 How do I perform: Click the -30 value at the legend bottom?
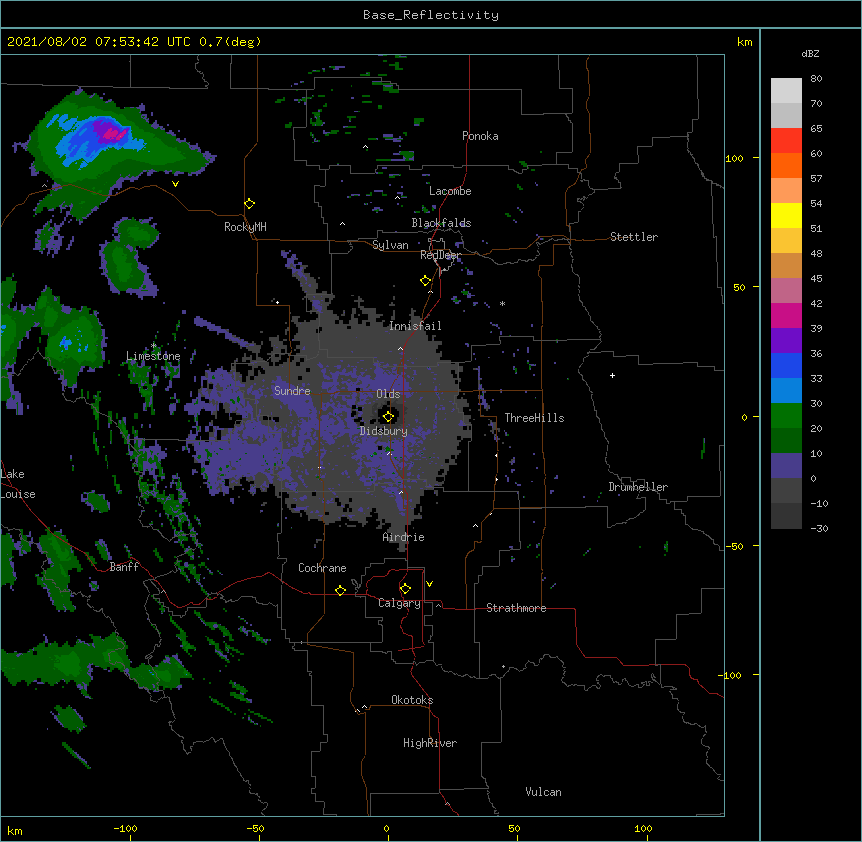click(819, 528)
